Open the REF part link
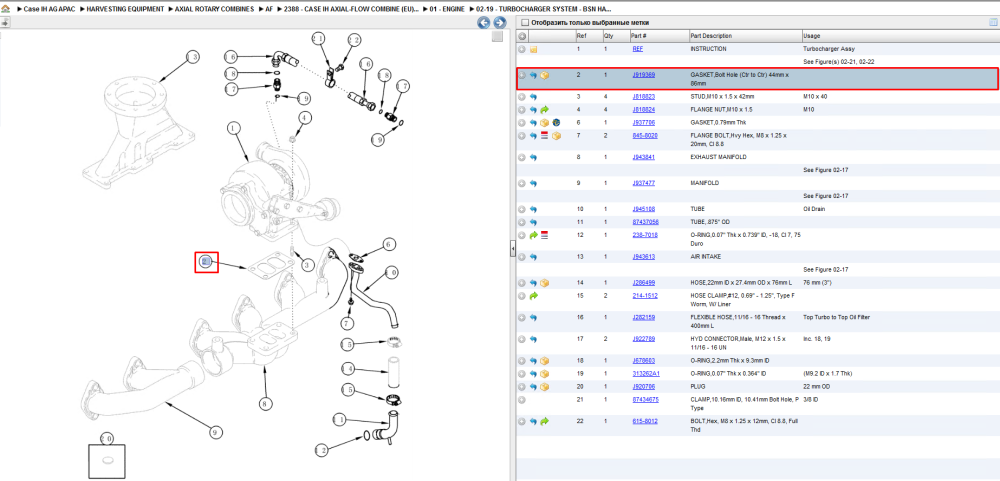This screenshot has width=1000, height=481. coord(638,49)
